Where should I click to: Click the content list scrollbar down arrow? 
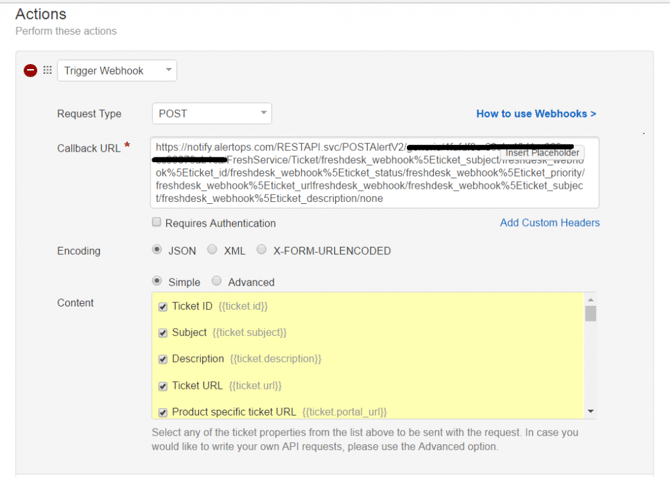point(591,411)
